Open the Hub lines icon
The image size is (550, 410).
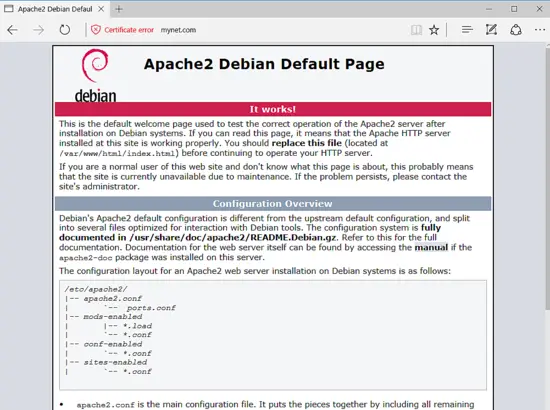(467, 30)
